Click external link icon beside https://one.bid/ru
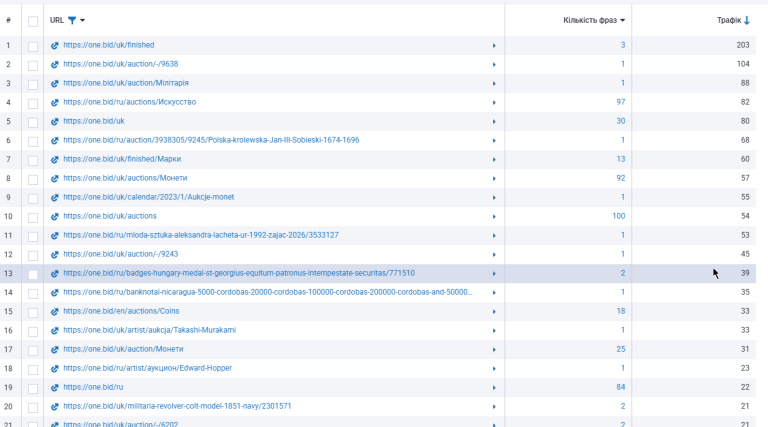768x427 pixels. click(x=54, y=388)
